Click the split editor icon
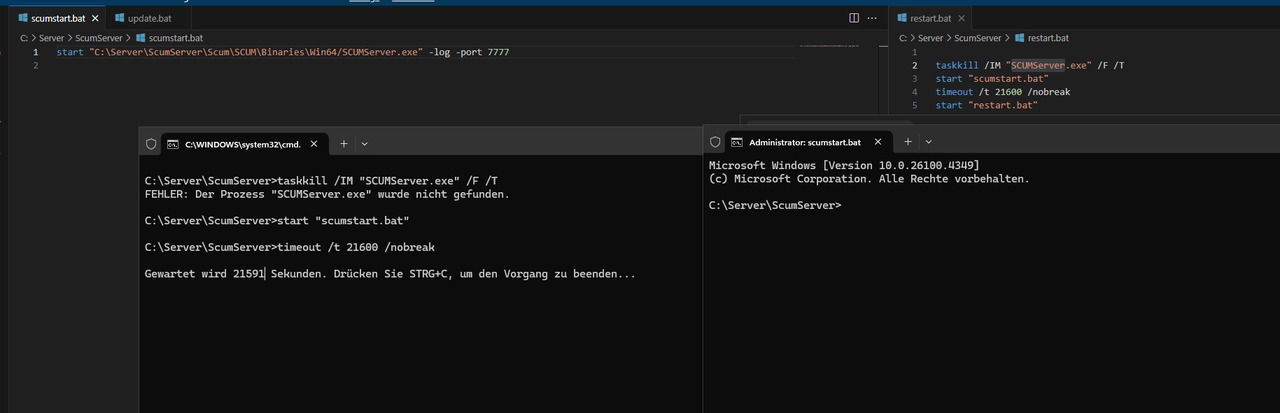1280x413 pixels. 853,18
